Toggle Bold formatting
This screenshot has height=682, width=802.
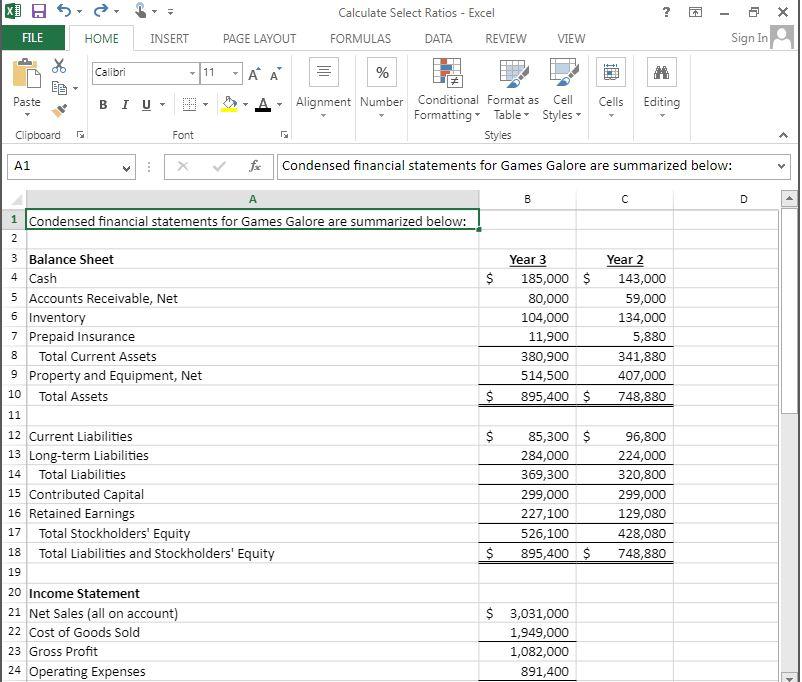pyautogui.click(x=103, y=104)
